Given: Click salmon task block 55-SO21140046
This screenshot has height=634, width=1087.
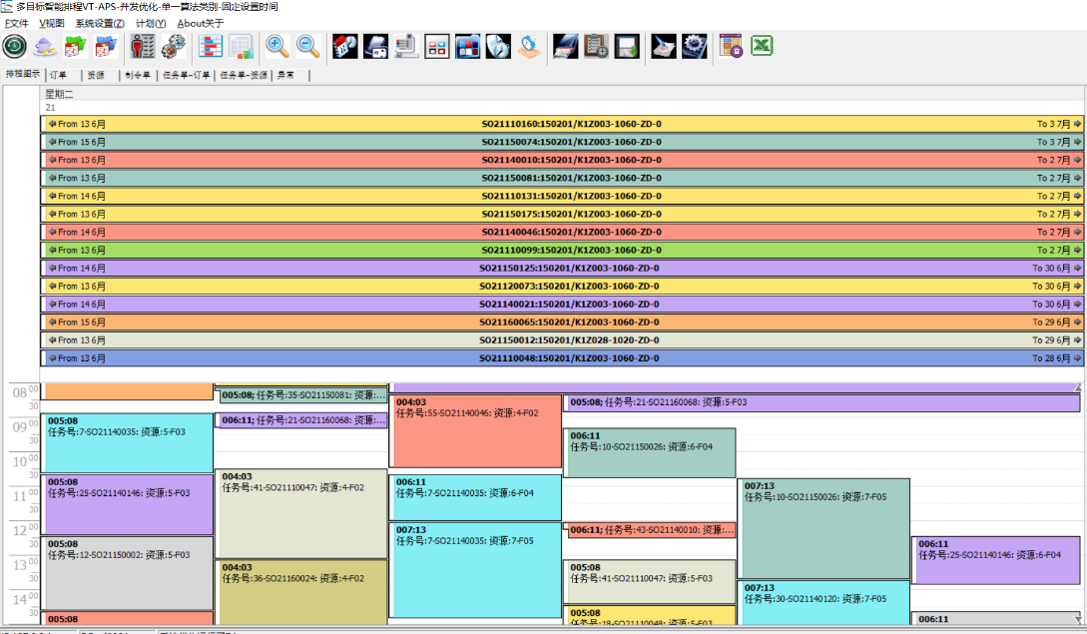Looking at the screenshot, I should 475,431.
